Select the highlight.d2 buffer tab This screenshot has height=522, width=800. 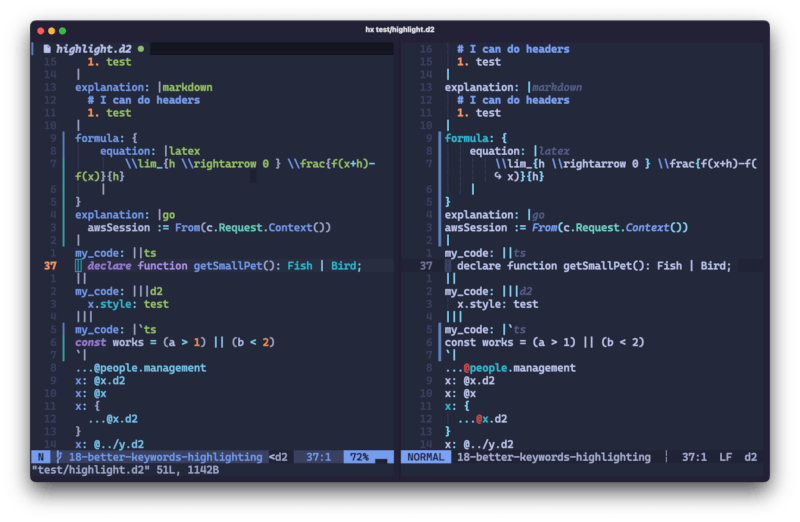[x=95, y=48]
